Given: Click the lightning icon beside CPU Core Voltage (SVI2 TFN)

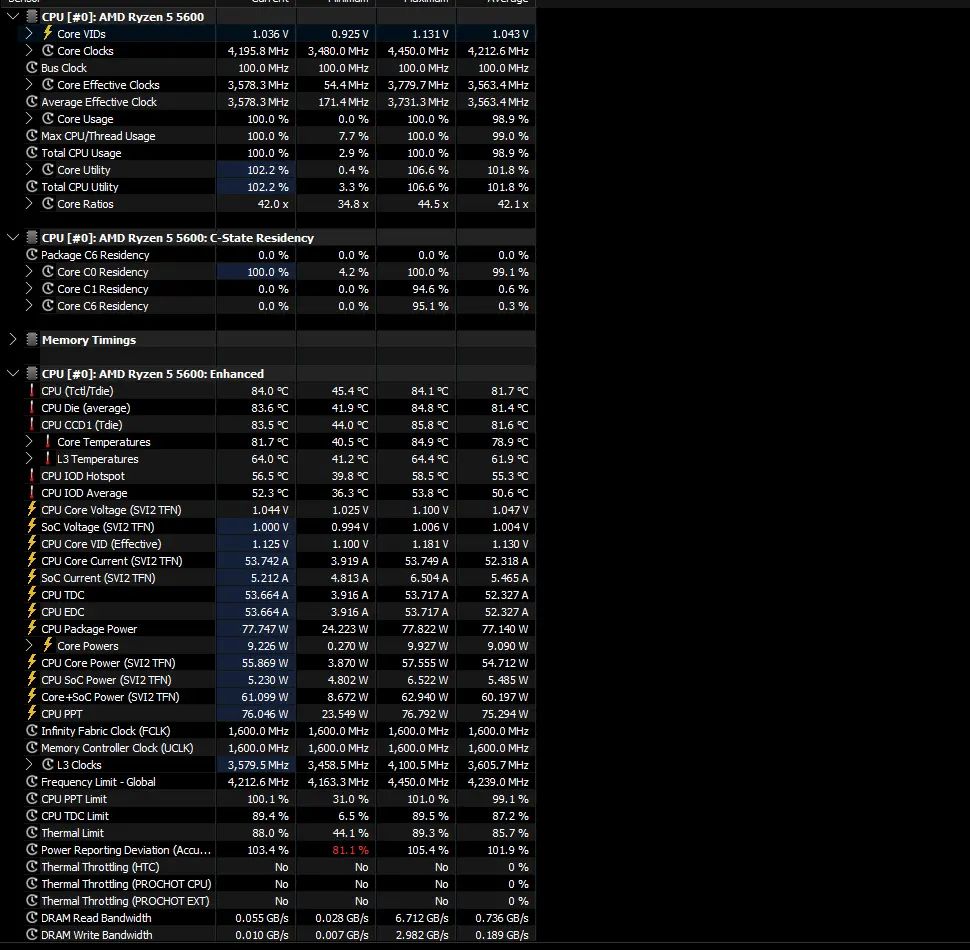Looking at the screenshot, I should point(32,510).
